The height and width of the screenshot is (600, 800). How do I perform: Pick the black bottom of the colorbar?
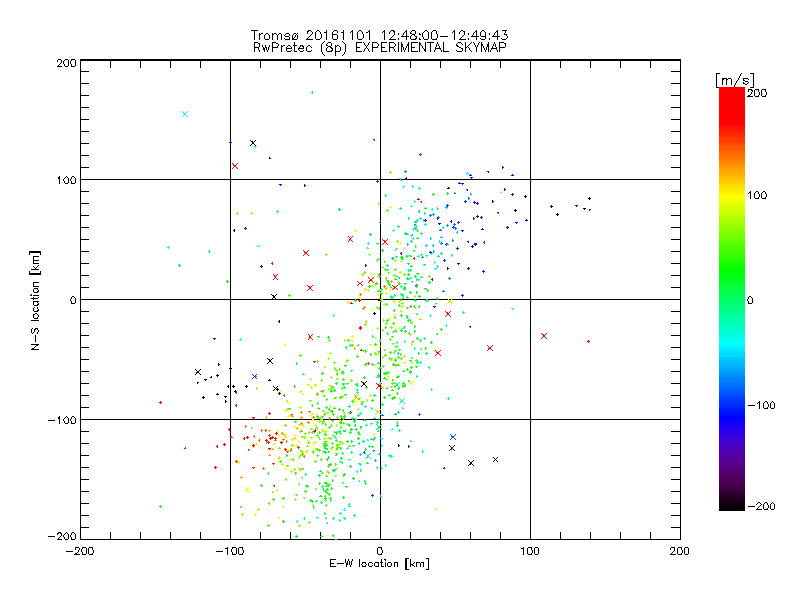tap(732, 504)
